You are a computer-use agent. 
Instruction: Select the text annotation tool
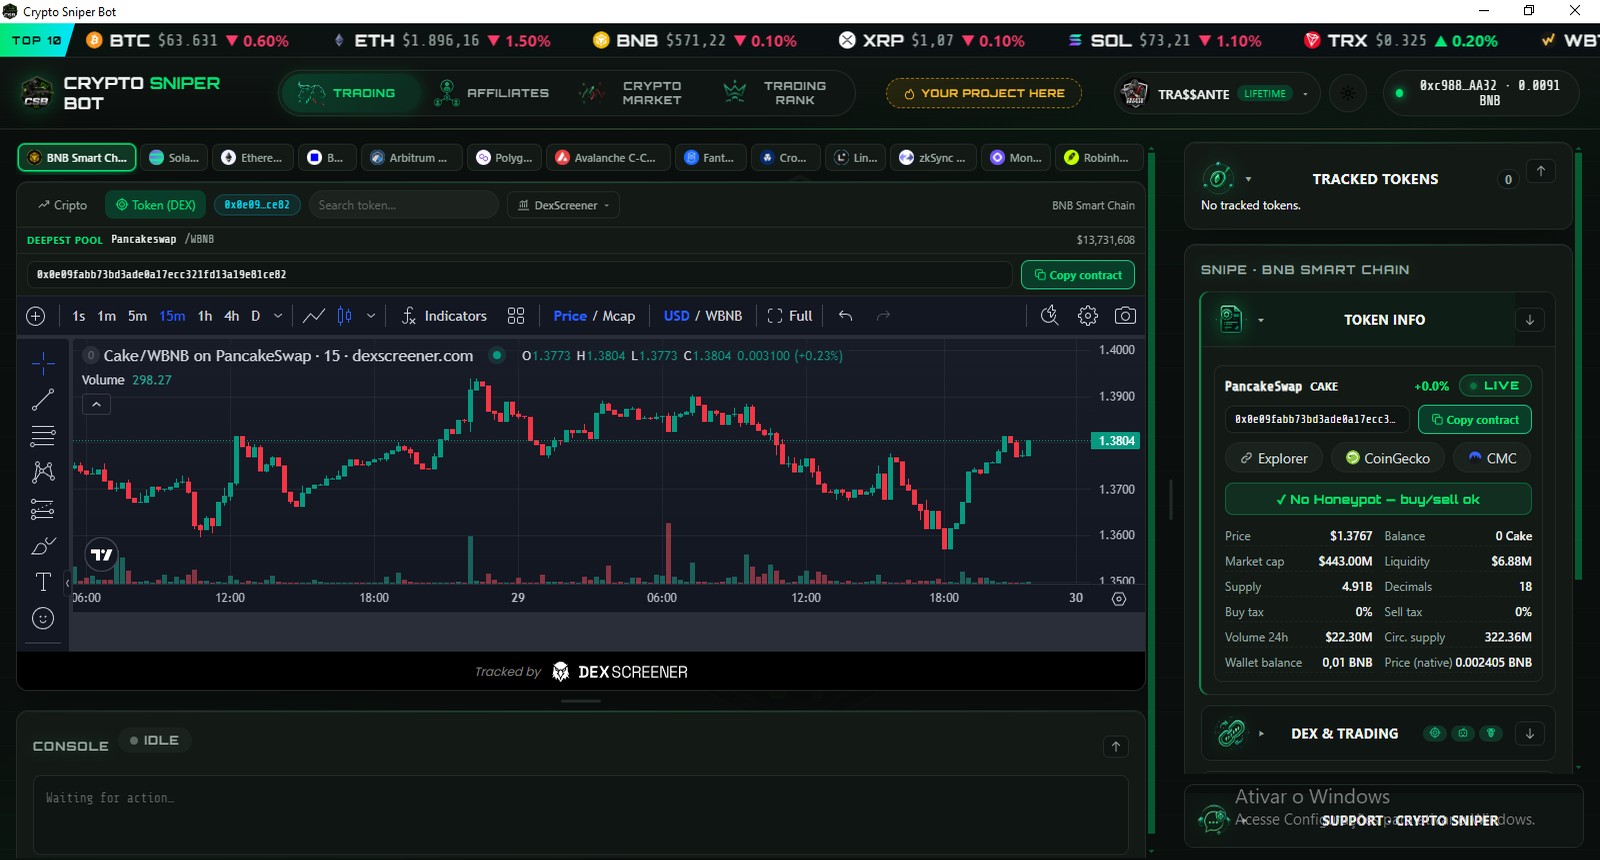[43, 582]
